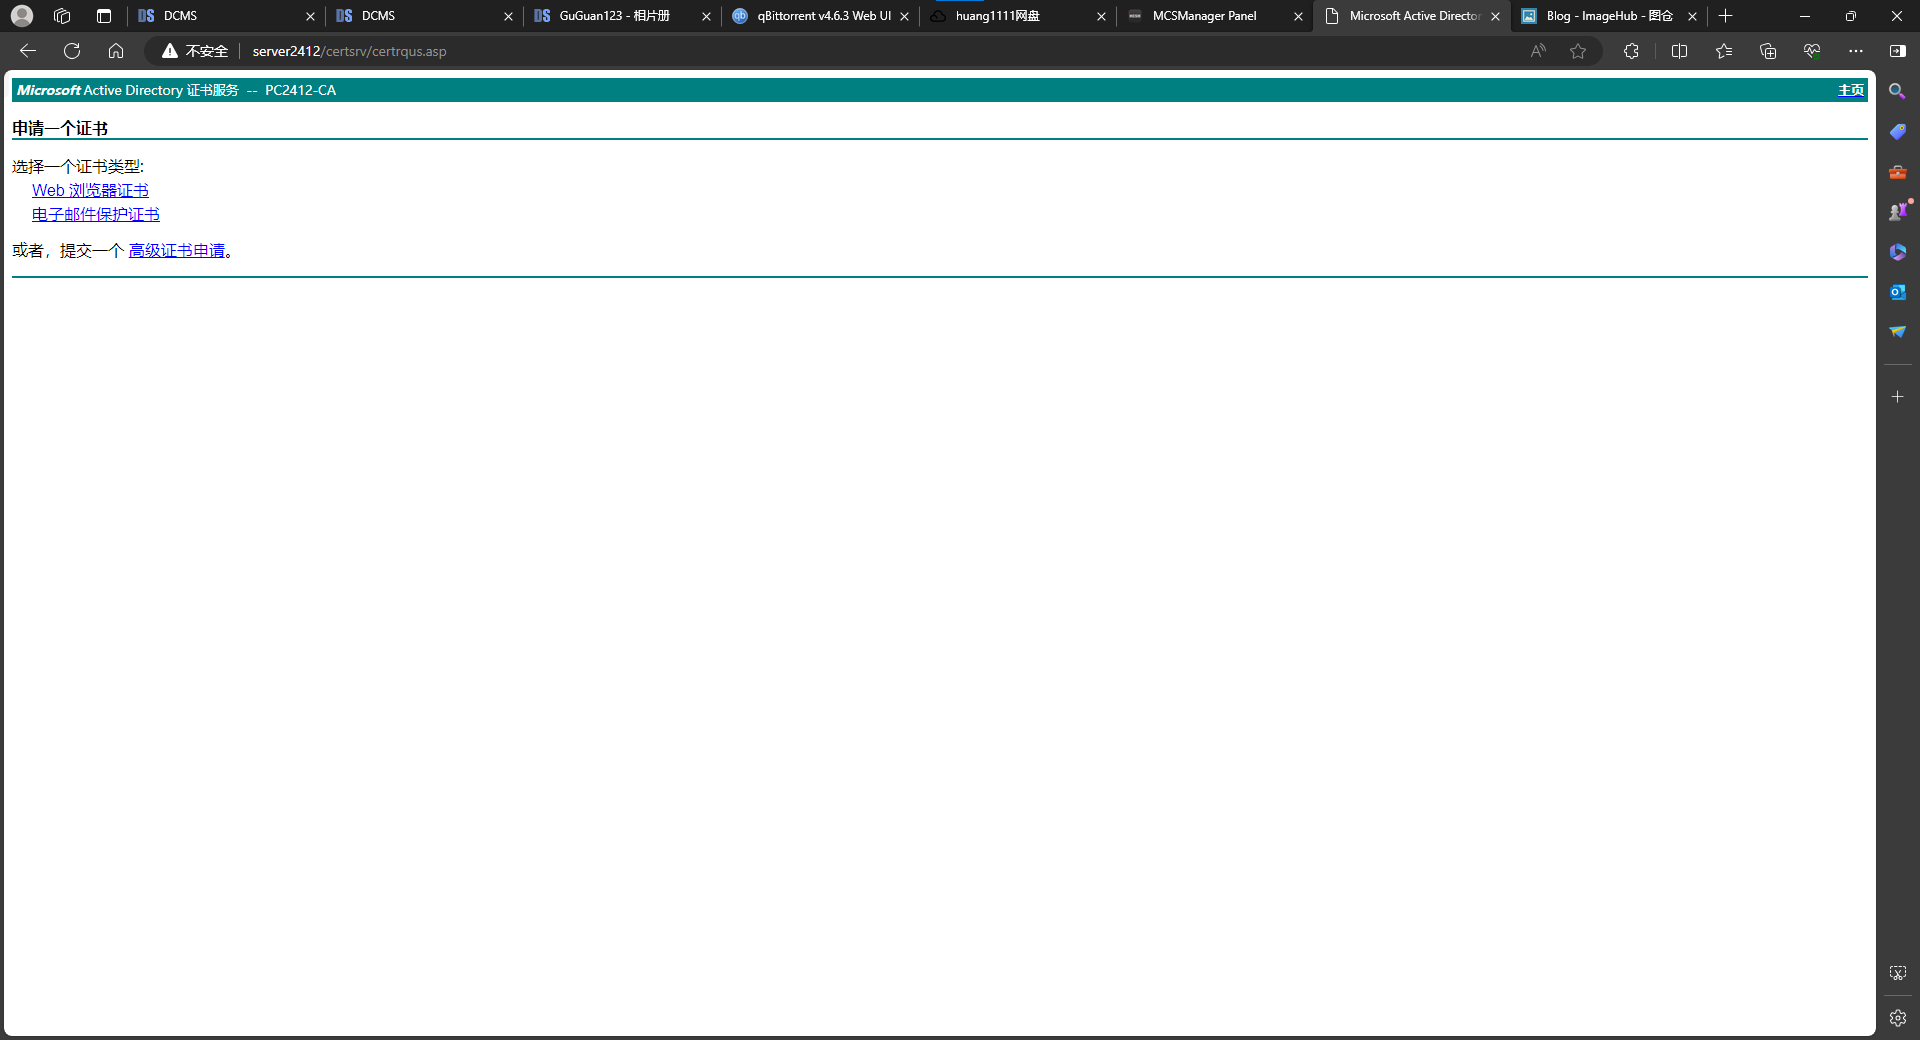Open the Extensions puzzle icon
1920x1040 pixels.
coord(1631,51)
